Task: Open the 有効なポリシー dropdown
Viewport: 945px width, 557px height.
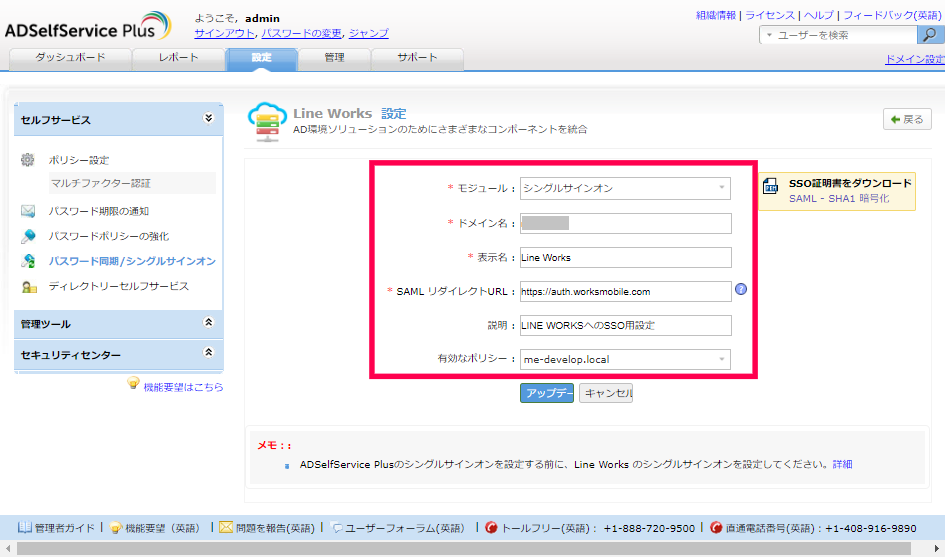Action: [x=625, y=359]
